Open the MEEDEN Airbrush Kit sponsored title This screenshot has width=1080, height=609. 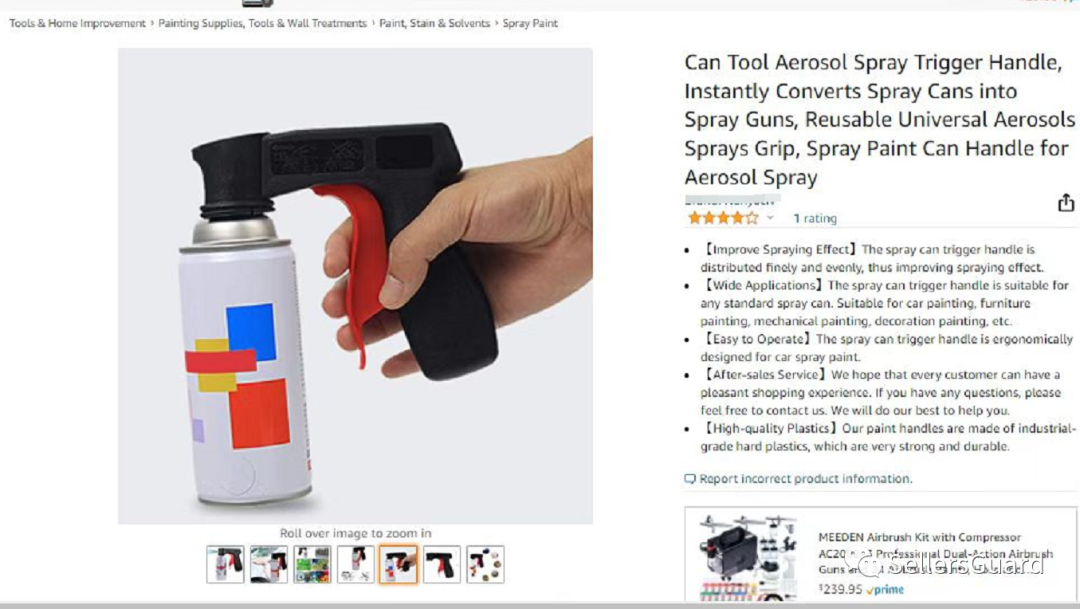pyautogui.click(x=935, y=553)
